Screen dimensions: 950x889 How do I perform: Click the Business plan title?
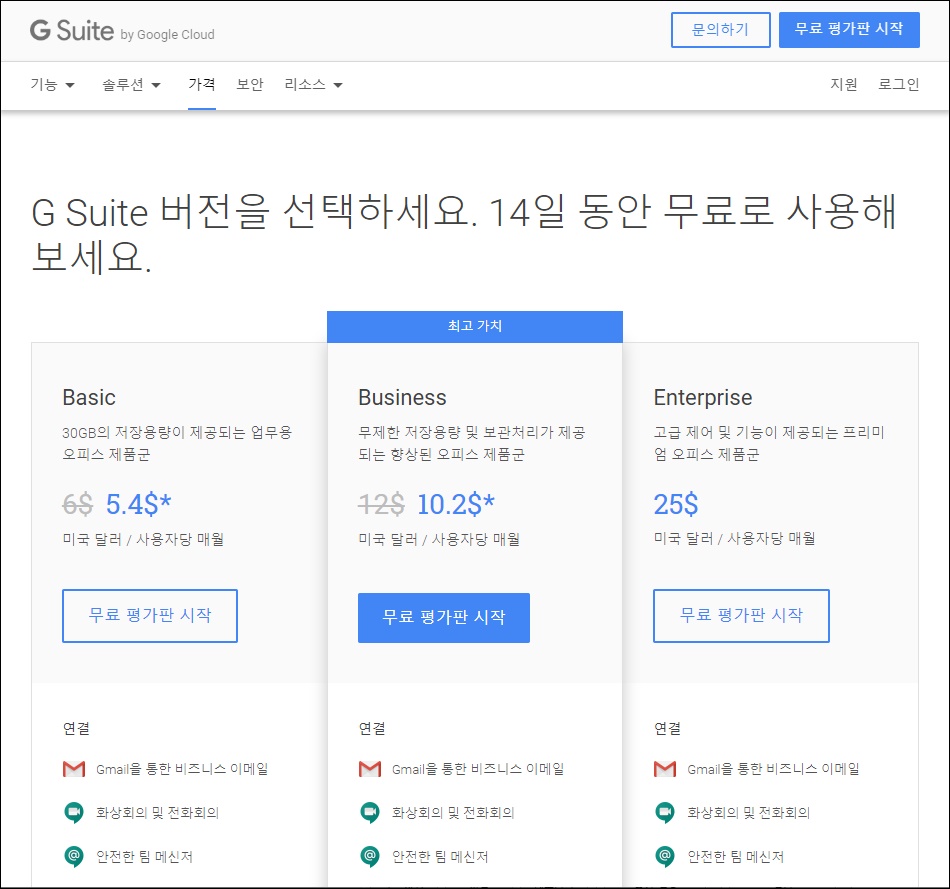coord(402,398)
